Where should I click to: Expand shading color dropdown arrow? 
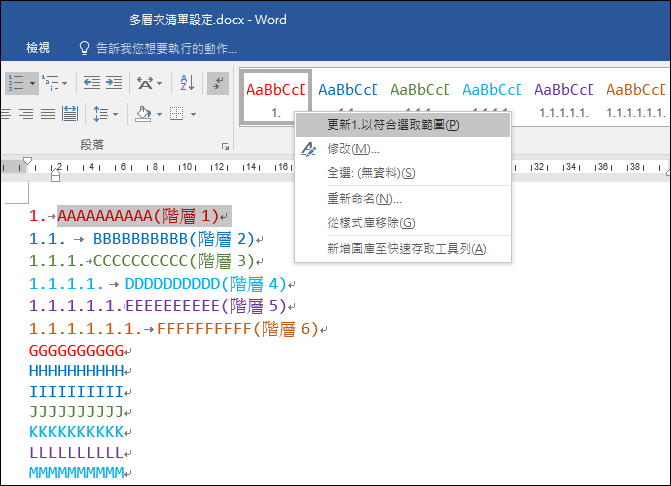(160, 114)
